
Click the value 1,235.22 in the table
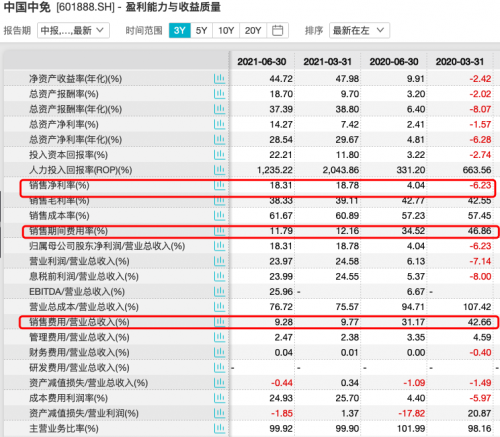coord(275,170)
